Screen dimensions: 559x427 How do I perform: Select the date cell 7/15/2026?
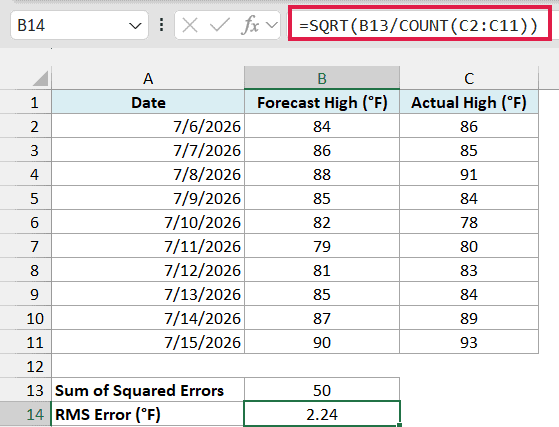click(148, 342)
